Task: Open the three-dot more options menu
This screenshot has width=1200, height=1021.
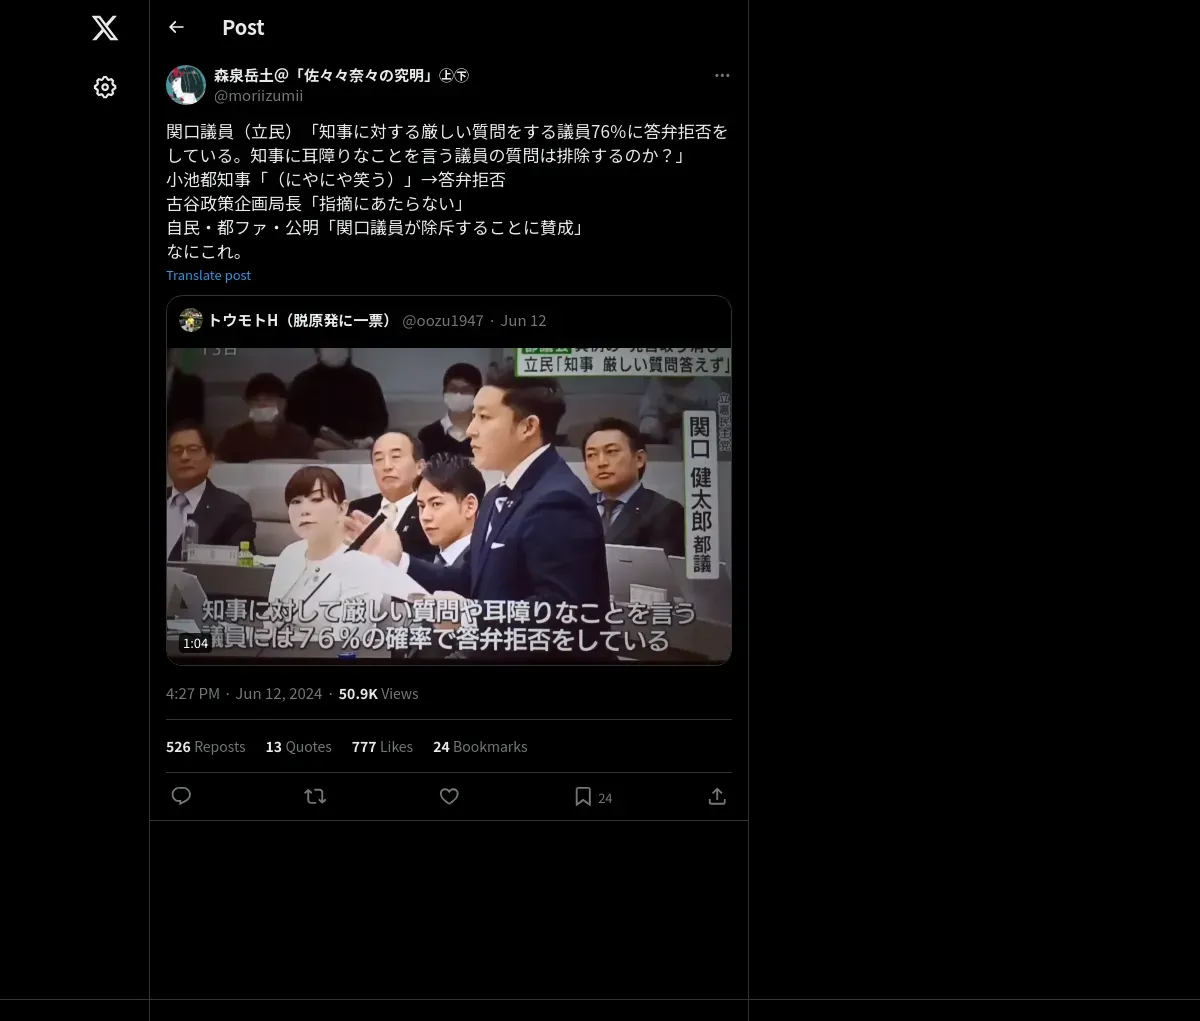Action: coord(722,75)
